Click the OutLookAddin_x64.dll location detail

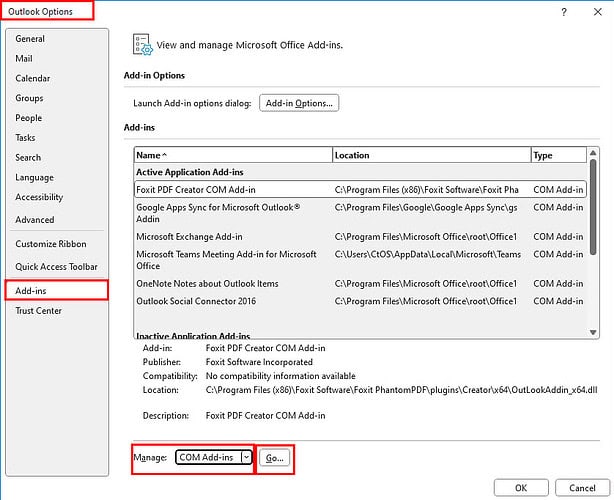[401, 390]
